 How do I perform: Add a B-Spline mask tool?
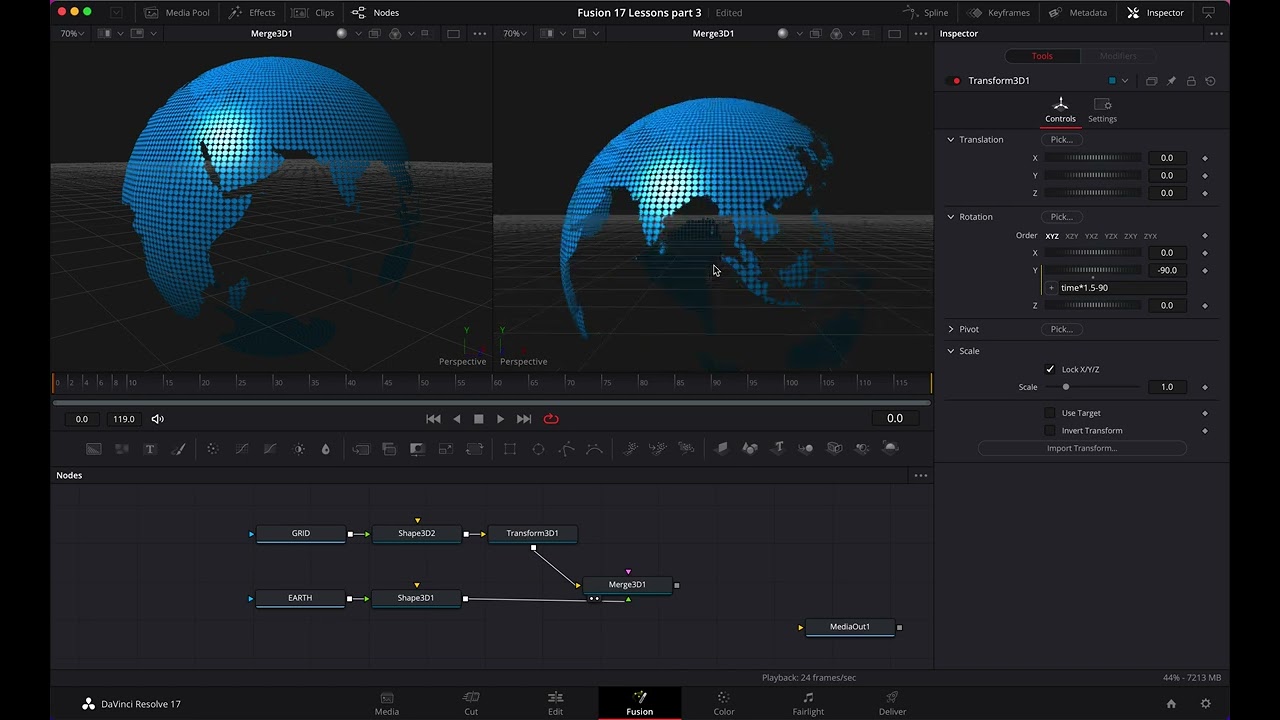594,449
